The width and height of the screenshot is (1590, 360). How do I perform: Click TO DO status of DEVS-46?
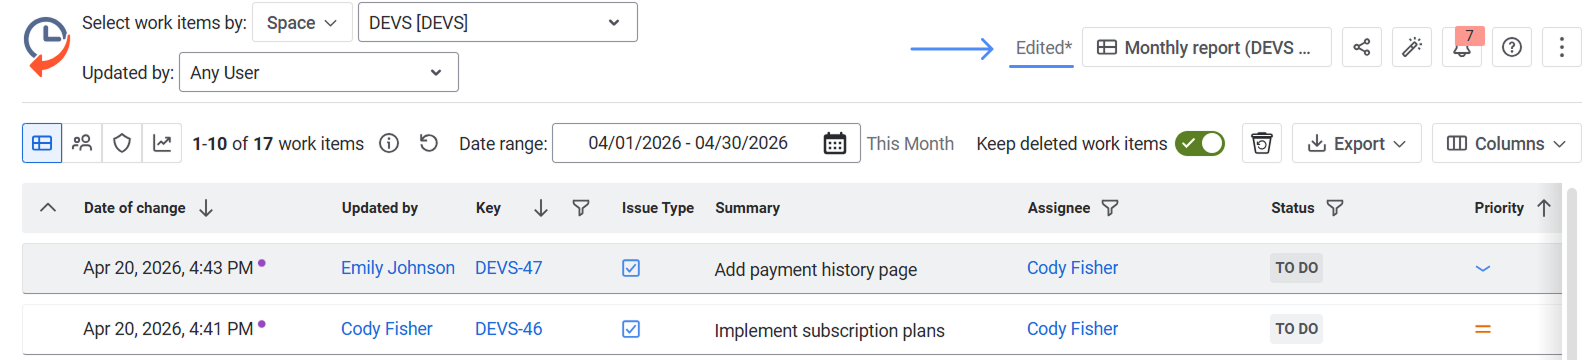[1296, 329]
